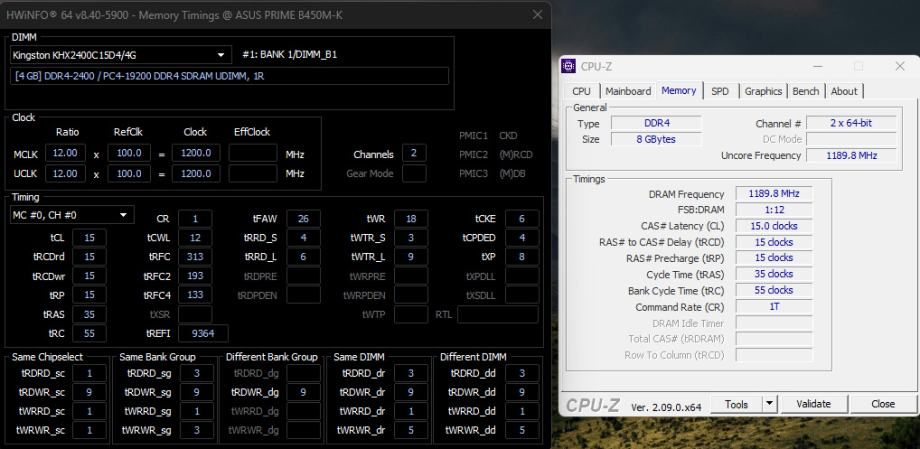
Task: Select the tWRWR_dr value 5
Action: click(x=411, y=430)
